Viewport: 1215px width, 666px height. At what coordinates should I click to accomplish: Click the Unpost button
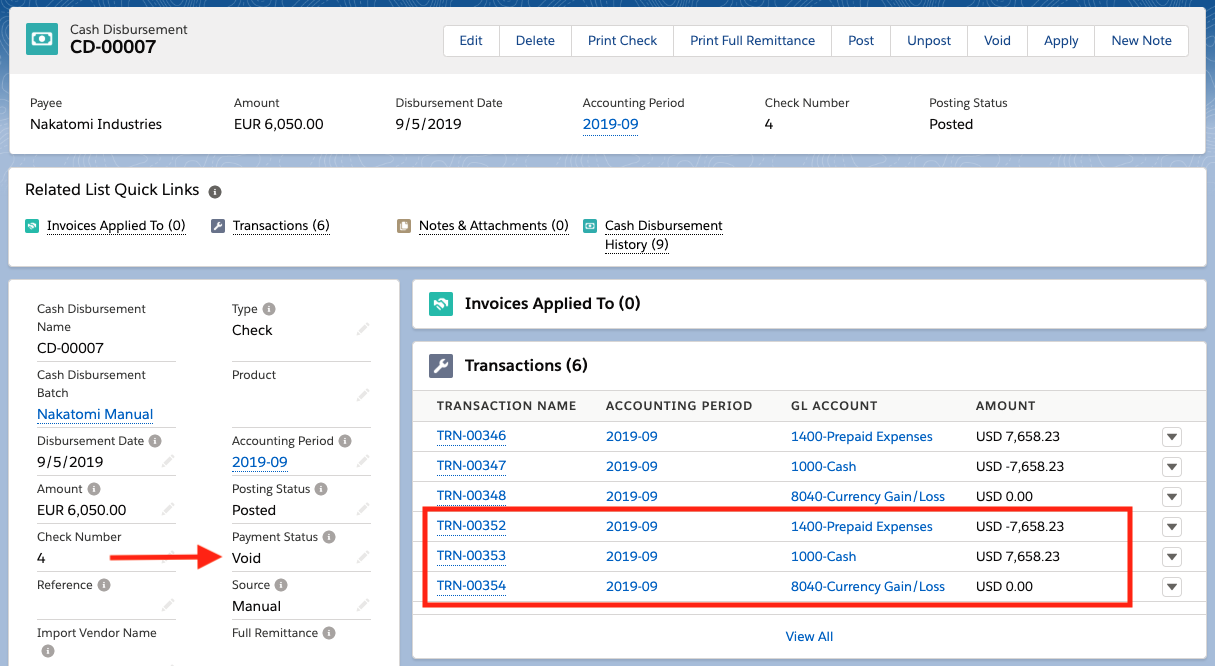click(929, 41)
